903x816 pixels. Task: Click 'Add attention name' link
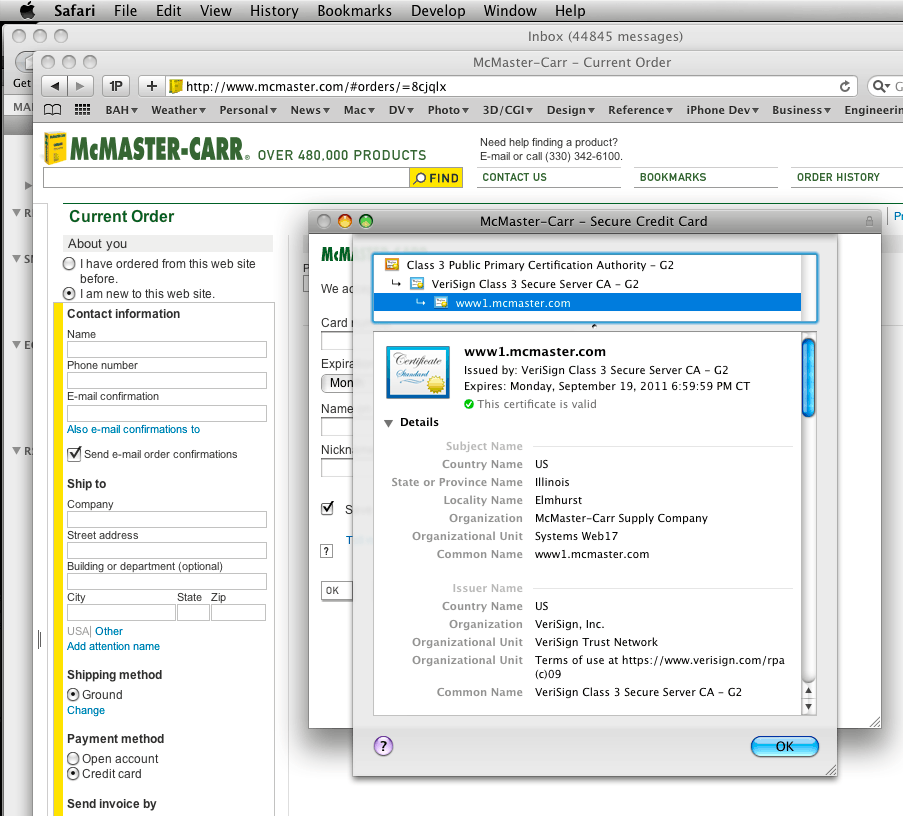pos(113,646)
